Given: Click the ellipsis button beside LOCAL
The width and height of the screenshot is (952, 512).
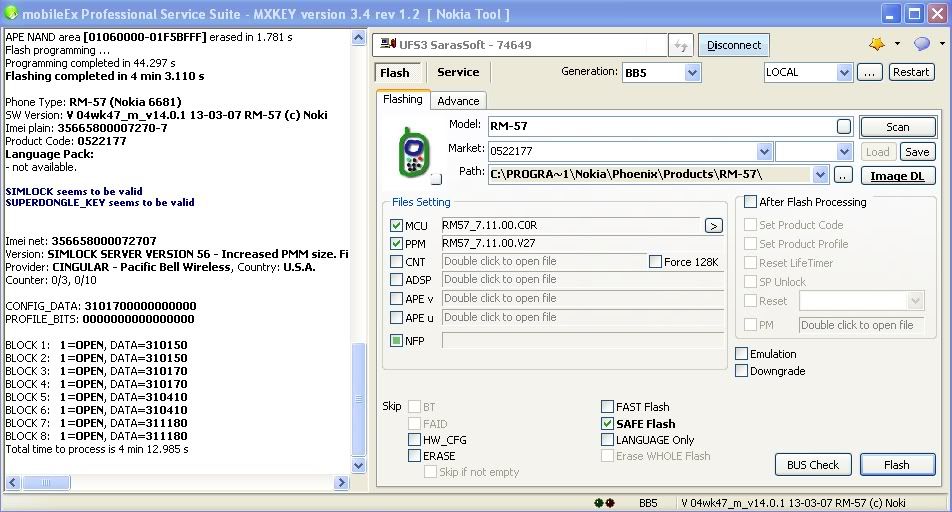Looking at the screenshot, I should pos(869,72).
